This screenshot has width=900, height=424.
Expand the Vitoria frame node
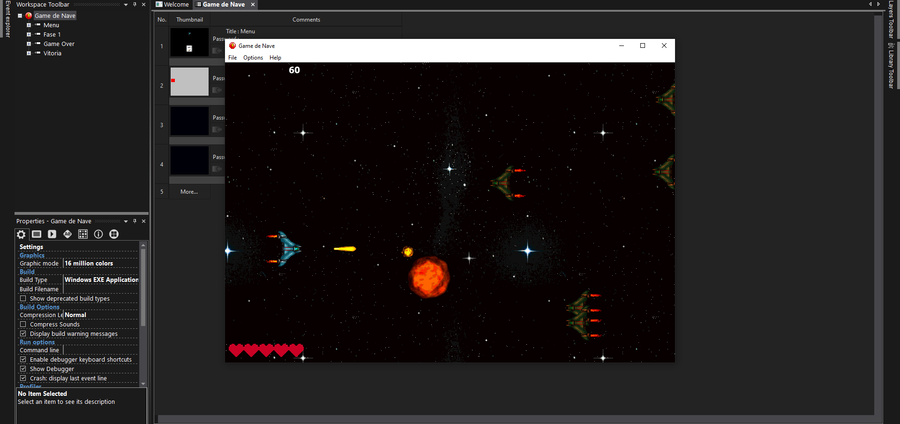click(29, 53)
